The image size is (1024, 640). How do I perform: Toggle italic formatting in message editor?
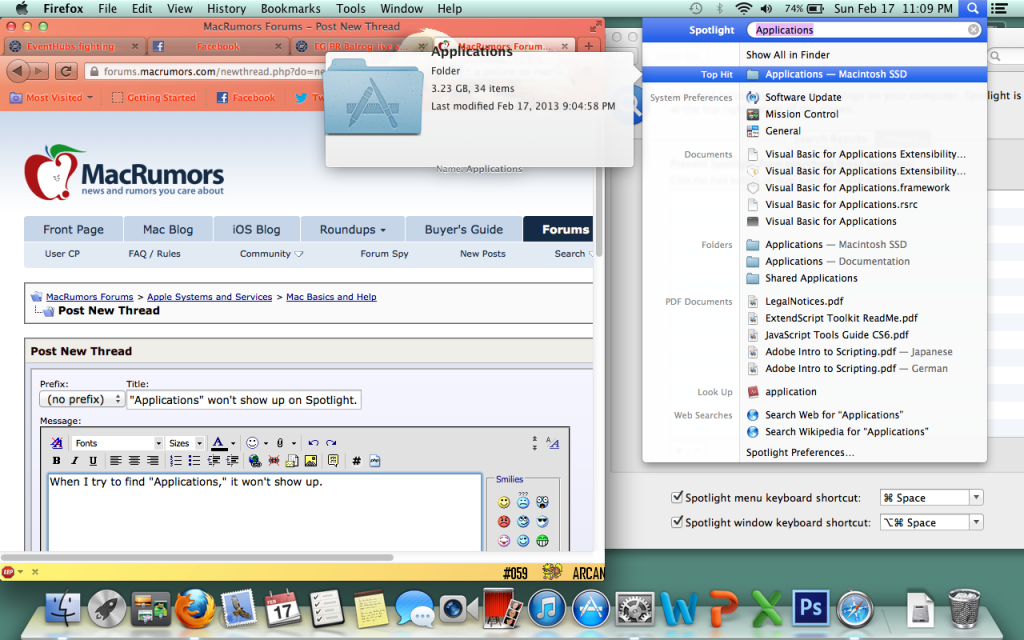(x=74, y=461)
